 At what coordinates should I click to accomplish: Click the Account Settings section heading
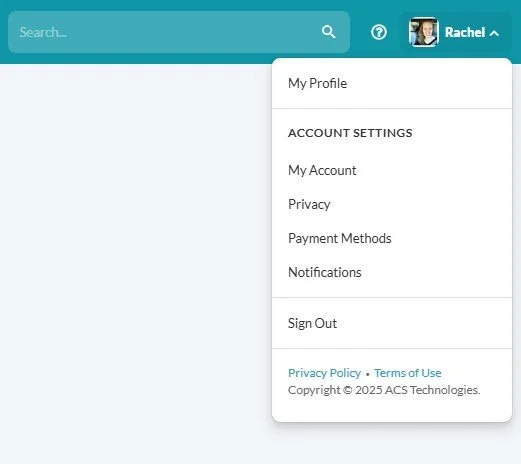click(x=350, y=133)
